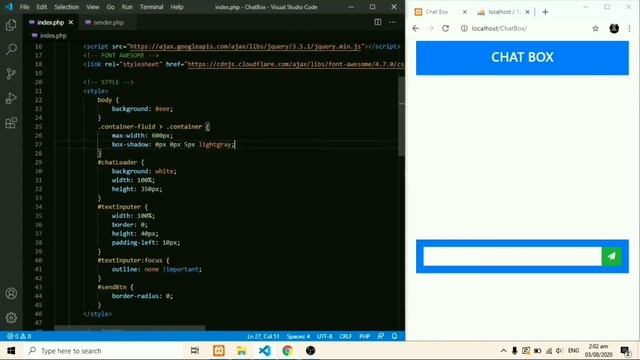The width and height of the screenshot is (640, 360).
Task: Open the Run menu
Action: coord(127,7)
